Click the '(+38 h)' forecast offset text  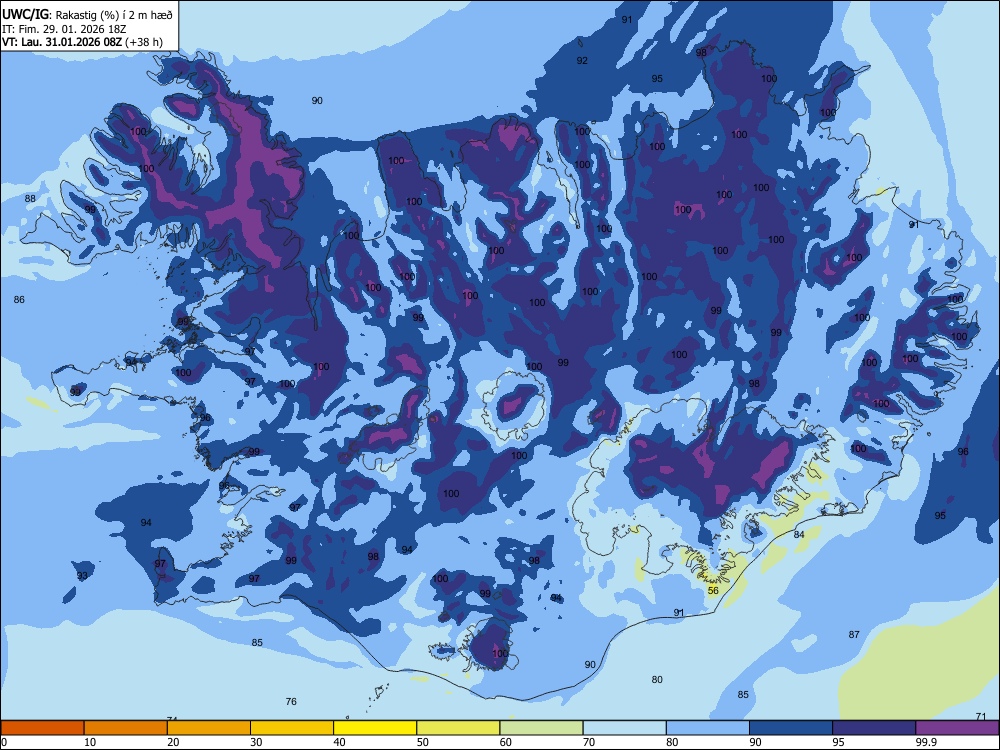tap(144, 42)
